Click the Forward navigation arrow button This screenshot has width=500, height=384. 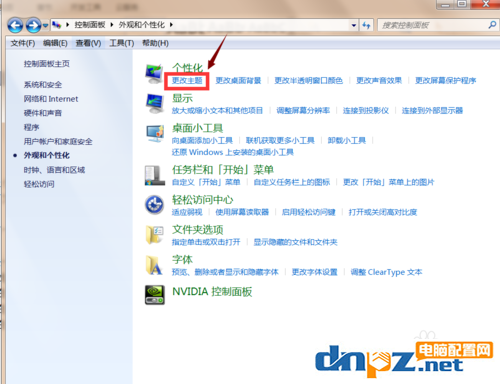[x=33, y=25]
